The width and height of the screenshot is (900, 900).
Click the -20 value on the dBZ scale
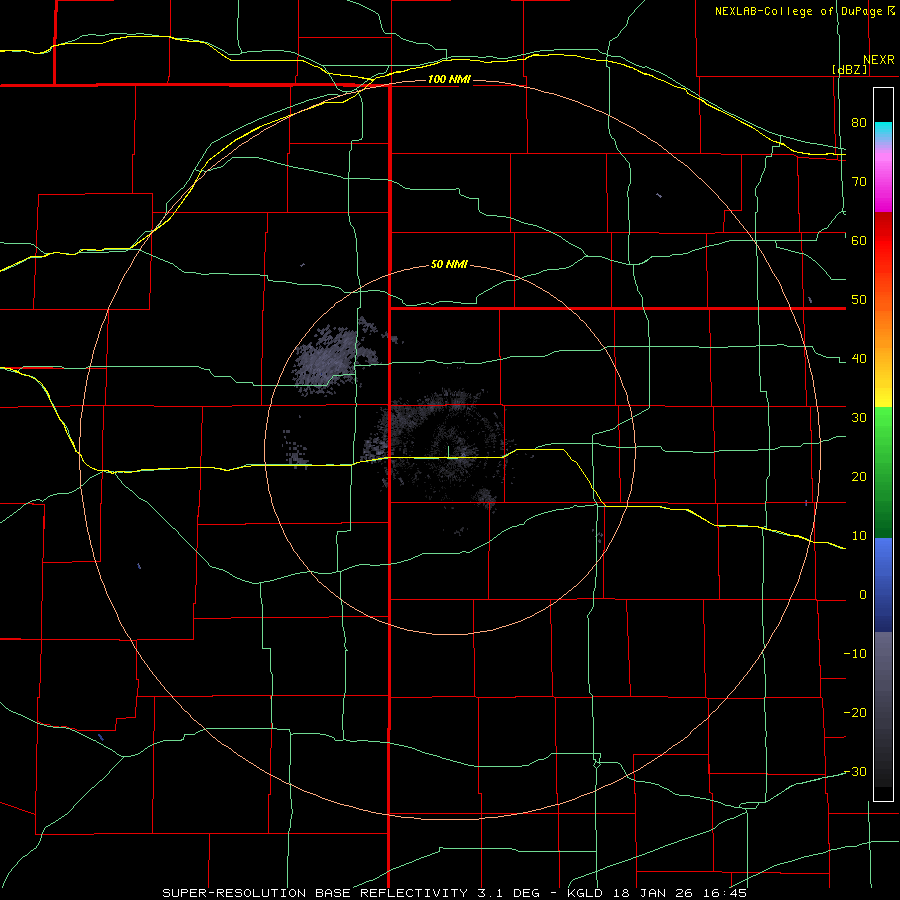click(855, 713)
